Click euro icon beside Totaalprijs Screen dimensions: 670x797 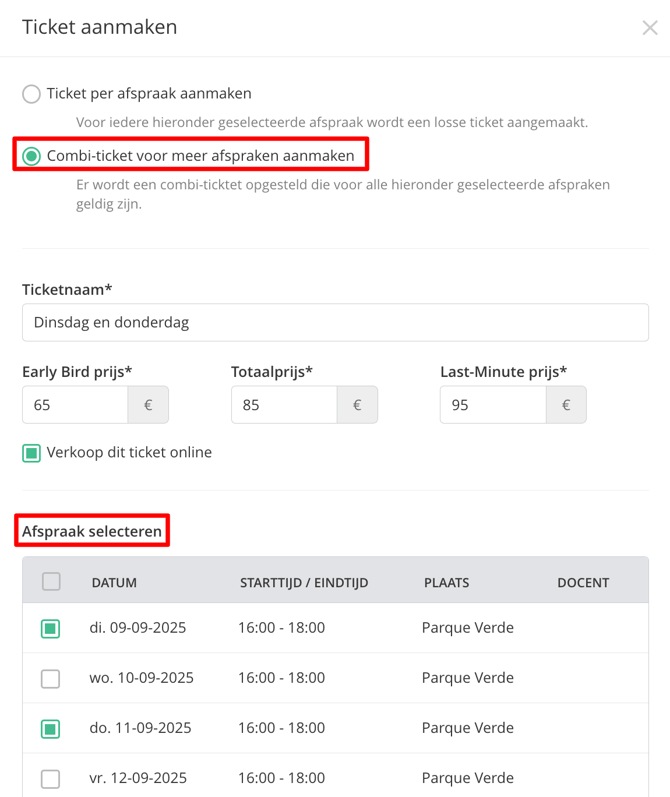(357, 405)
